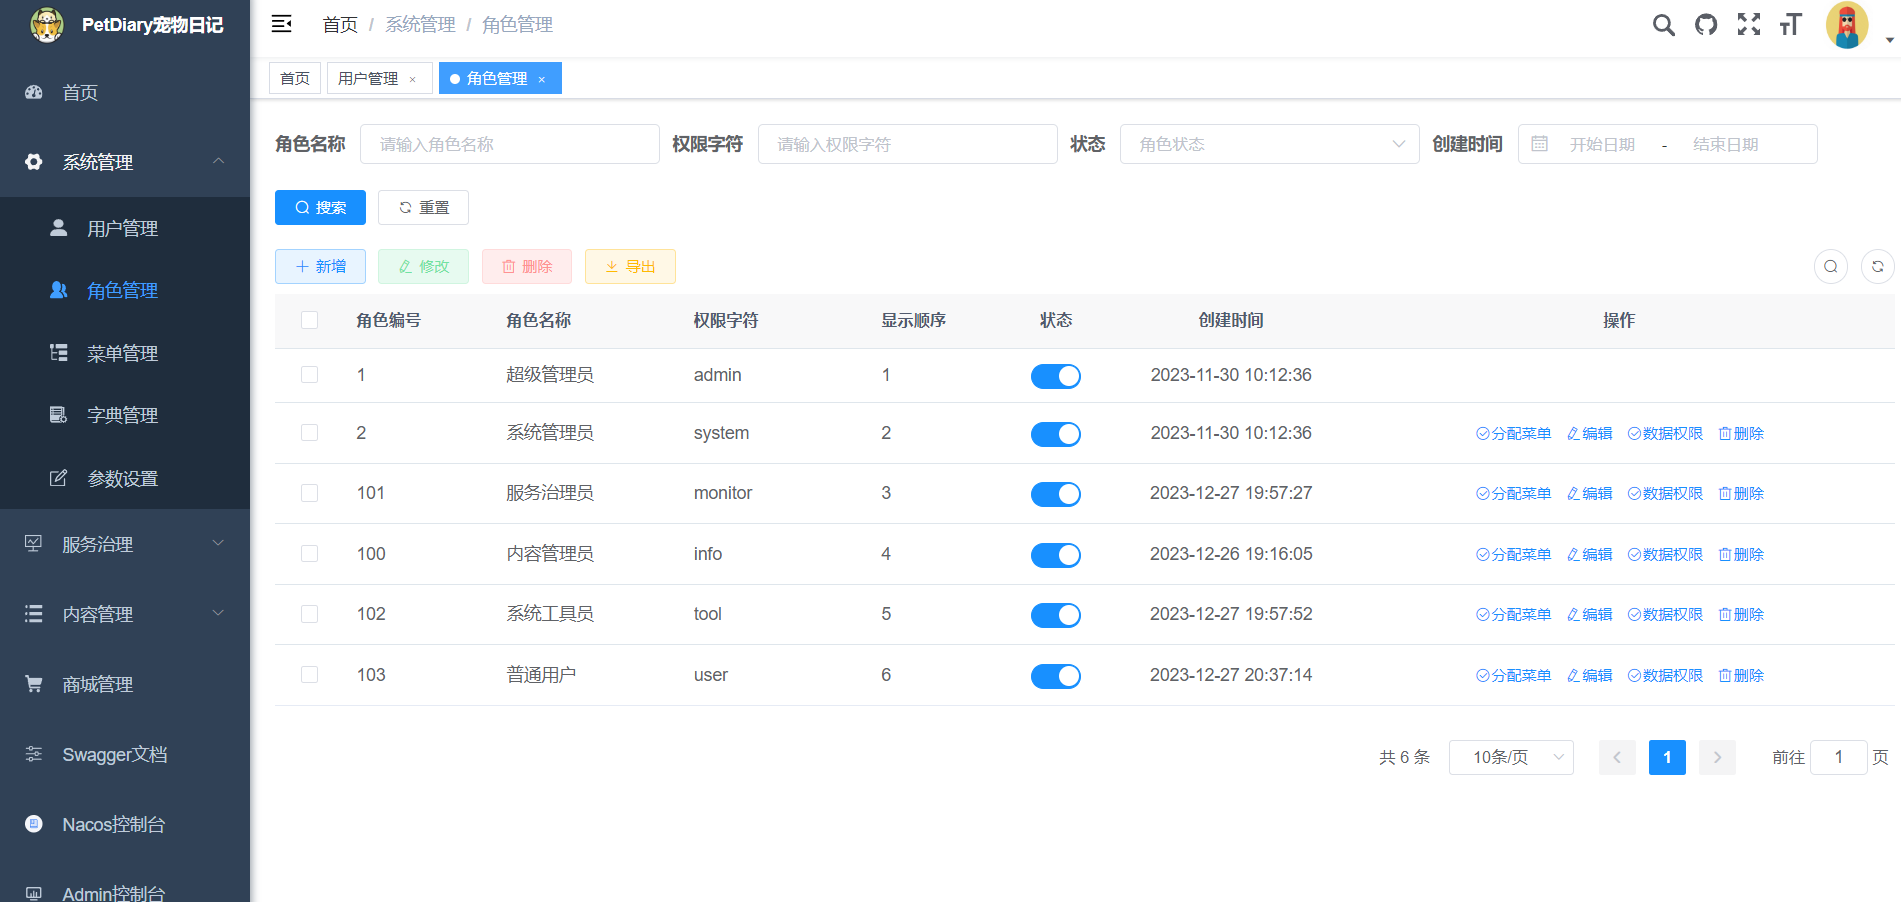Viewport: 1901px width, 902px height.
Task: Focus the 角色名称 input field
Action: (510, 144)
